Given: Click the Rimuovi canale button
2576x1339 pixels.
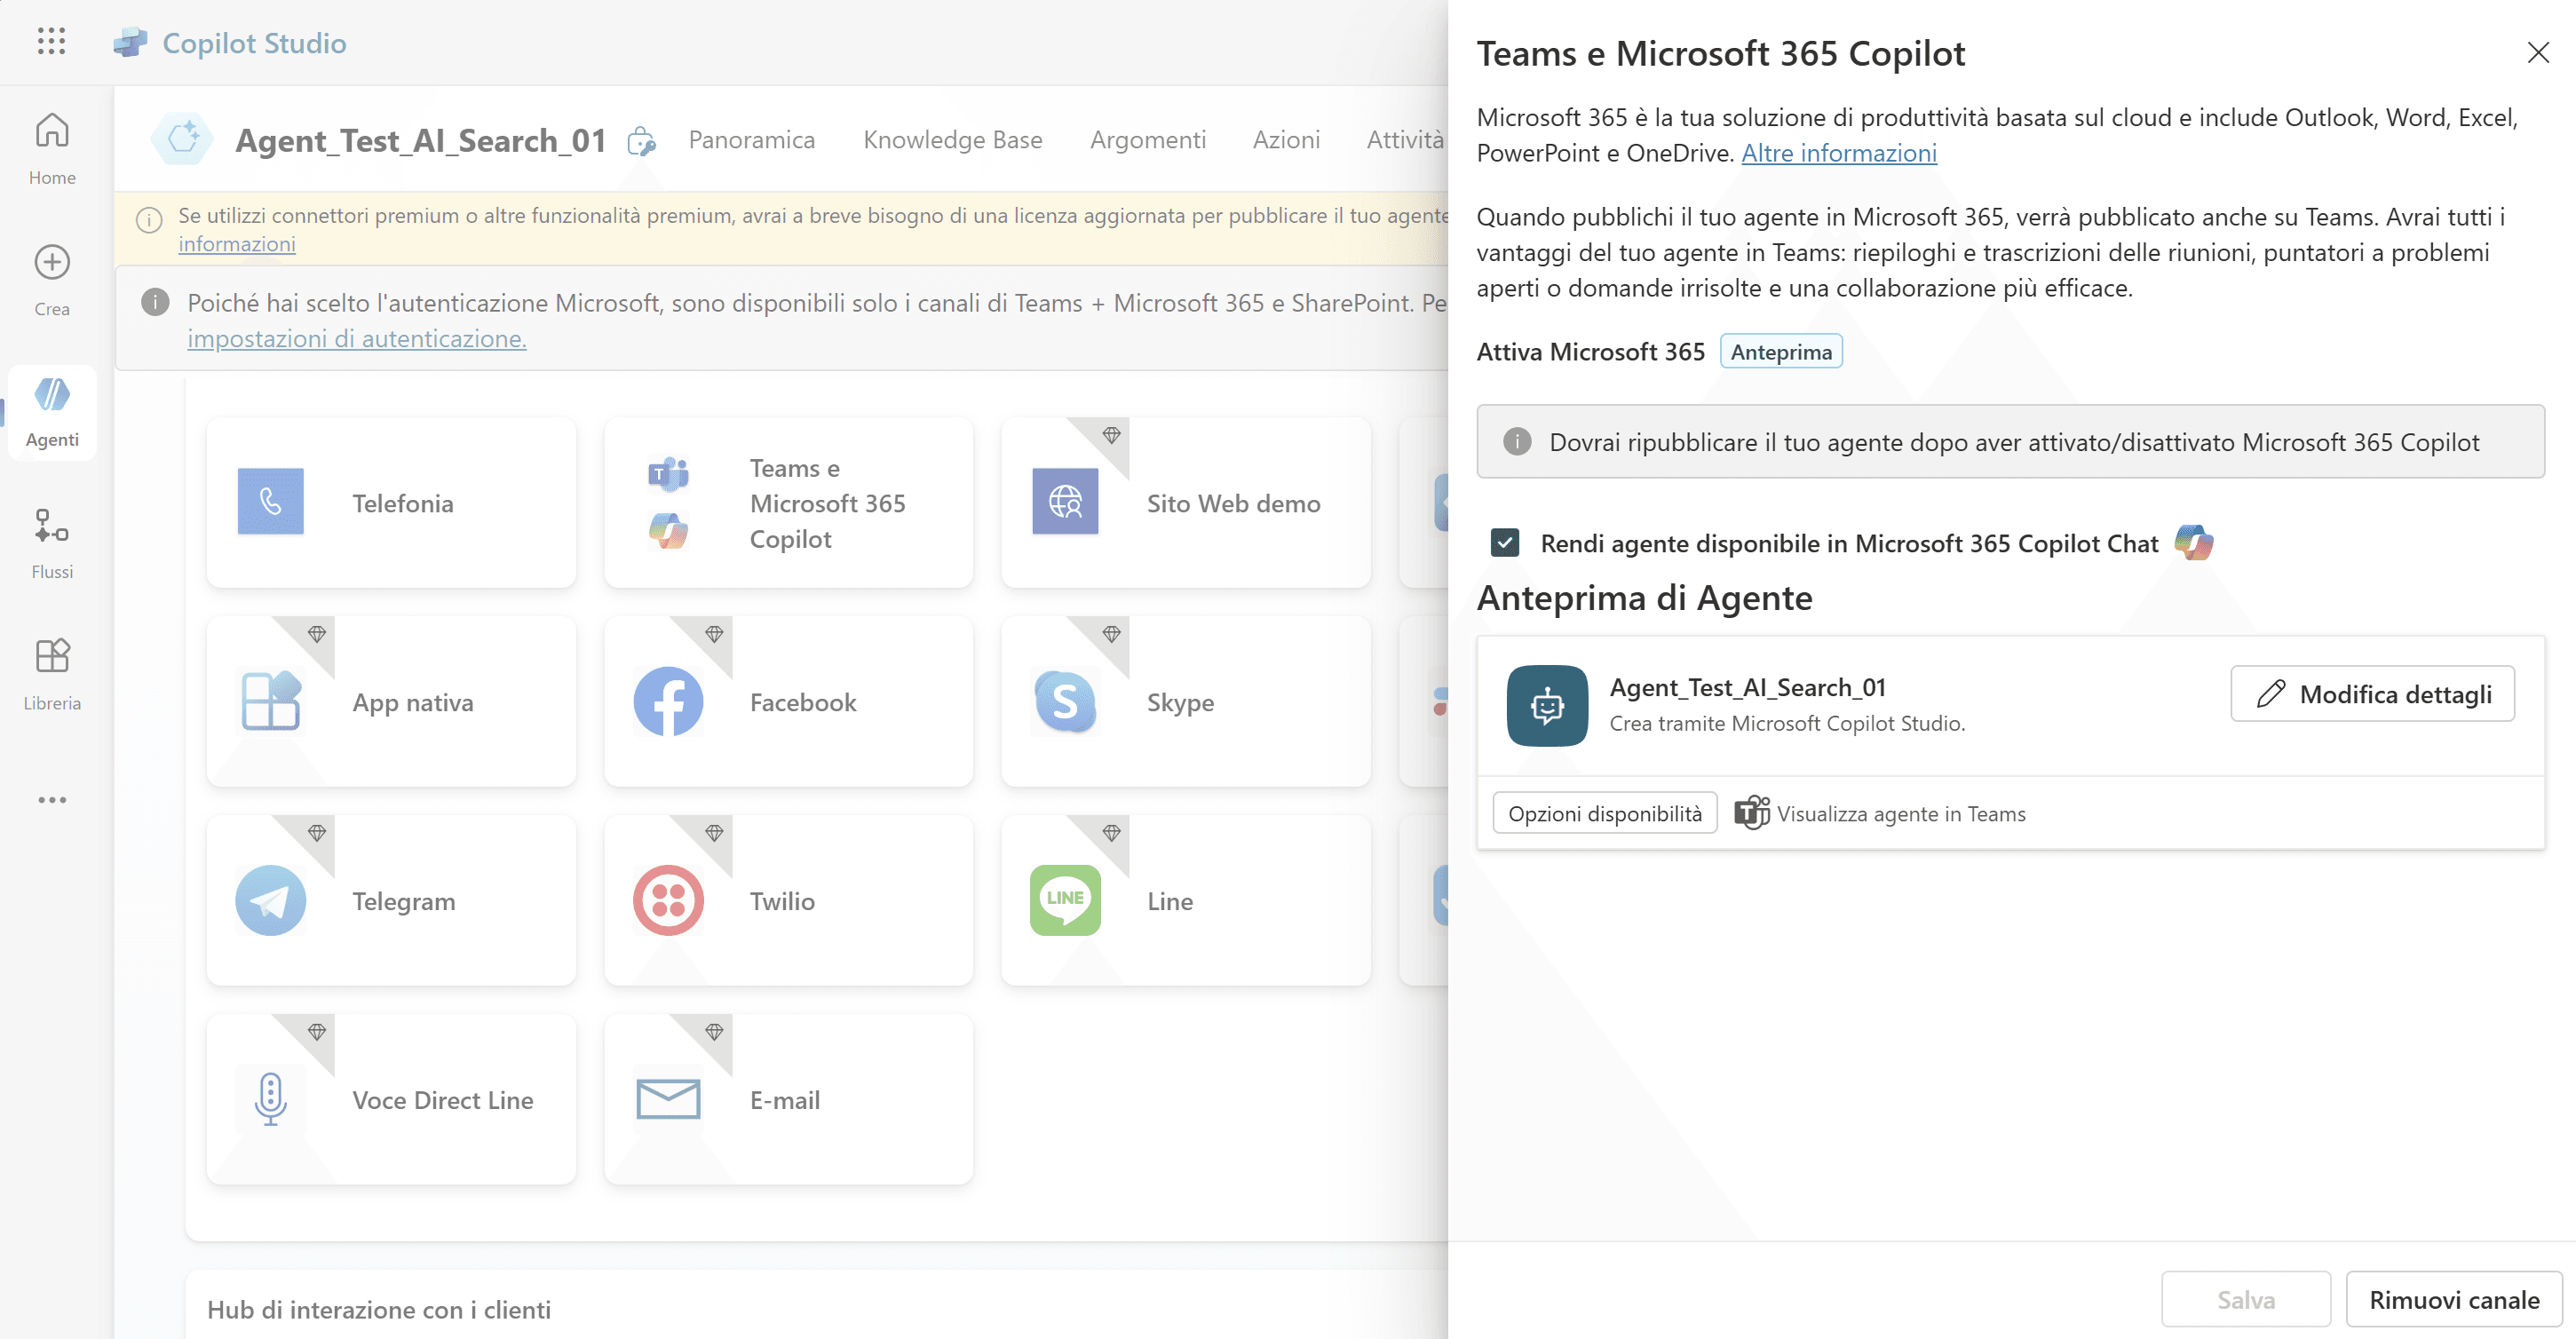Looking at the screenshot, I should (2453, 1299).
